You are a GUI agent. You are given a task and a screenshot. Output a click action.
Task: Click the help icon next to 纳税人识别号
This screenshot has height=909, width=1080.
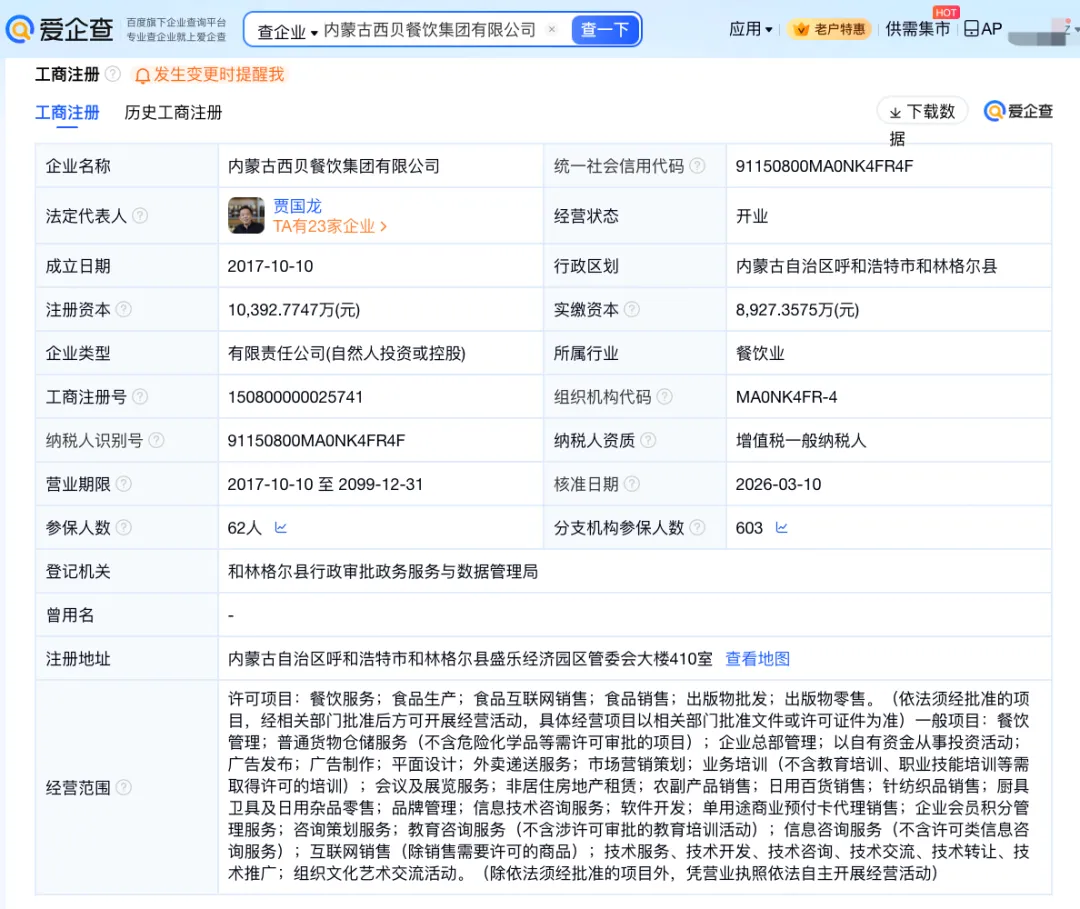156,440
